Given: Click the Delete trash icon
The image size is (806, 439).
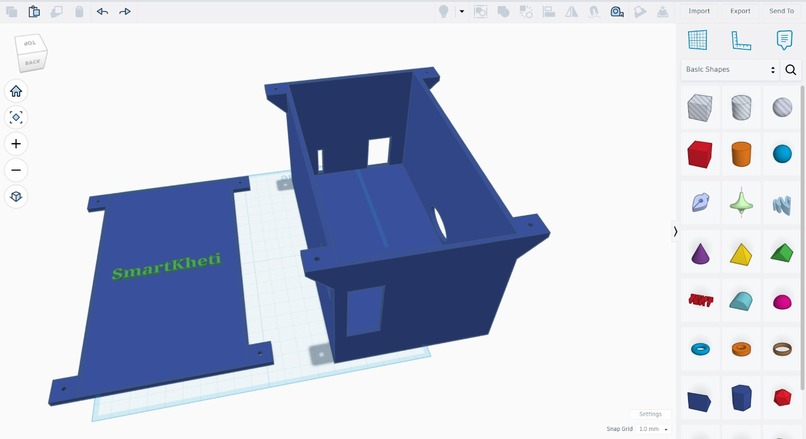Looking at the screenshot, I should pos(79,11).
